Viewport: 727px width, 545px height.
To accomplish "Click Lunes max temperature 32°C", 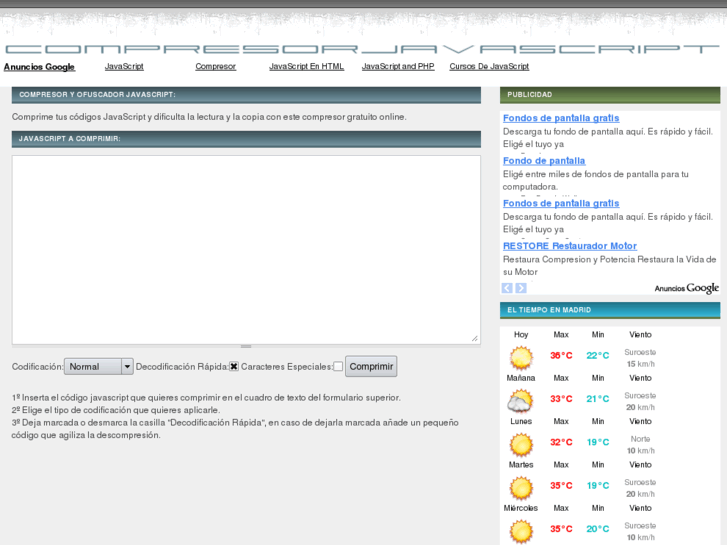I will point(561,442).
